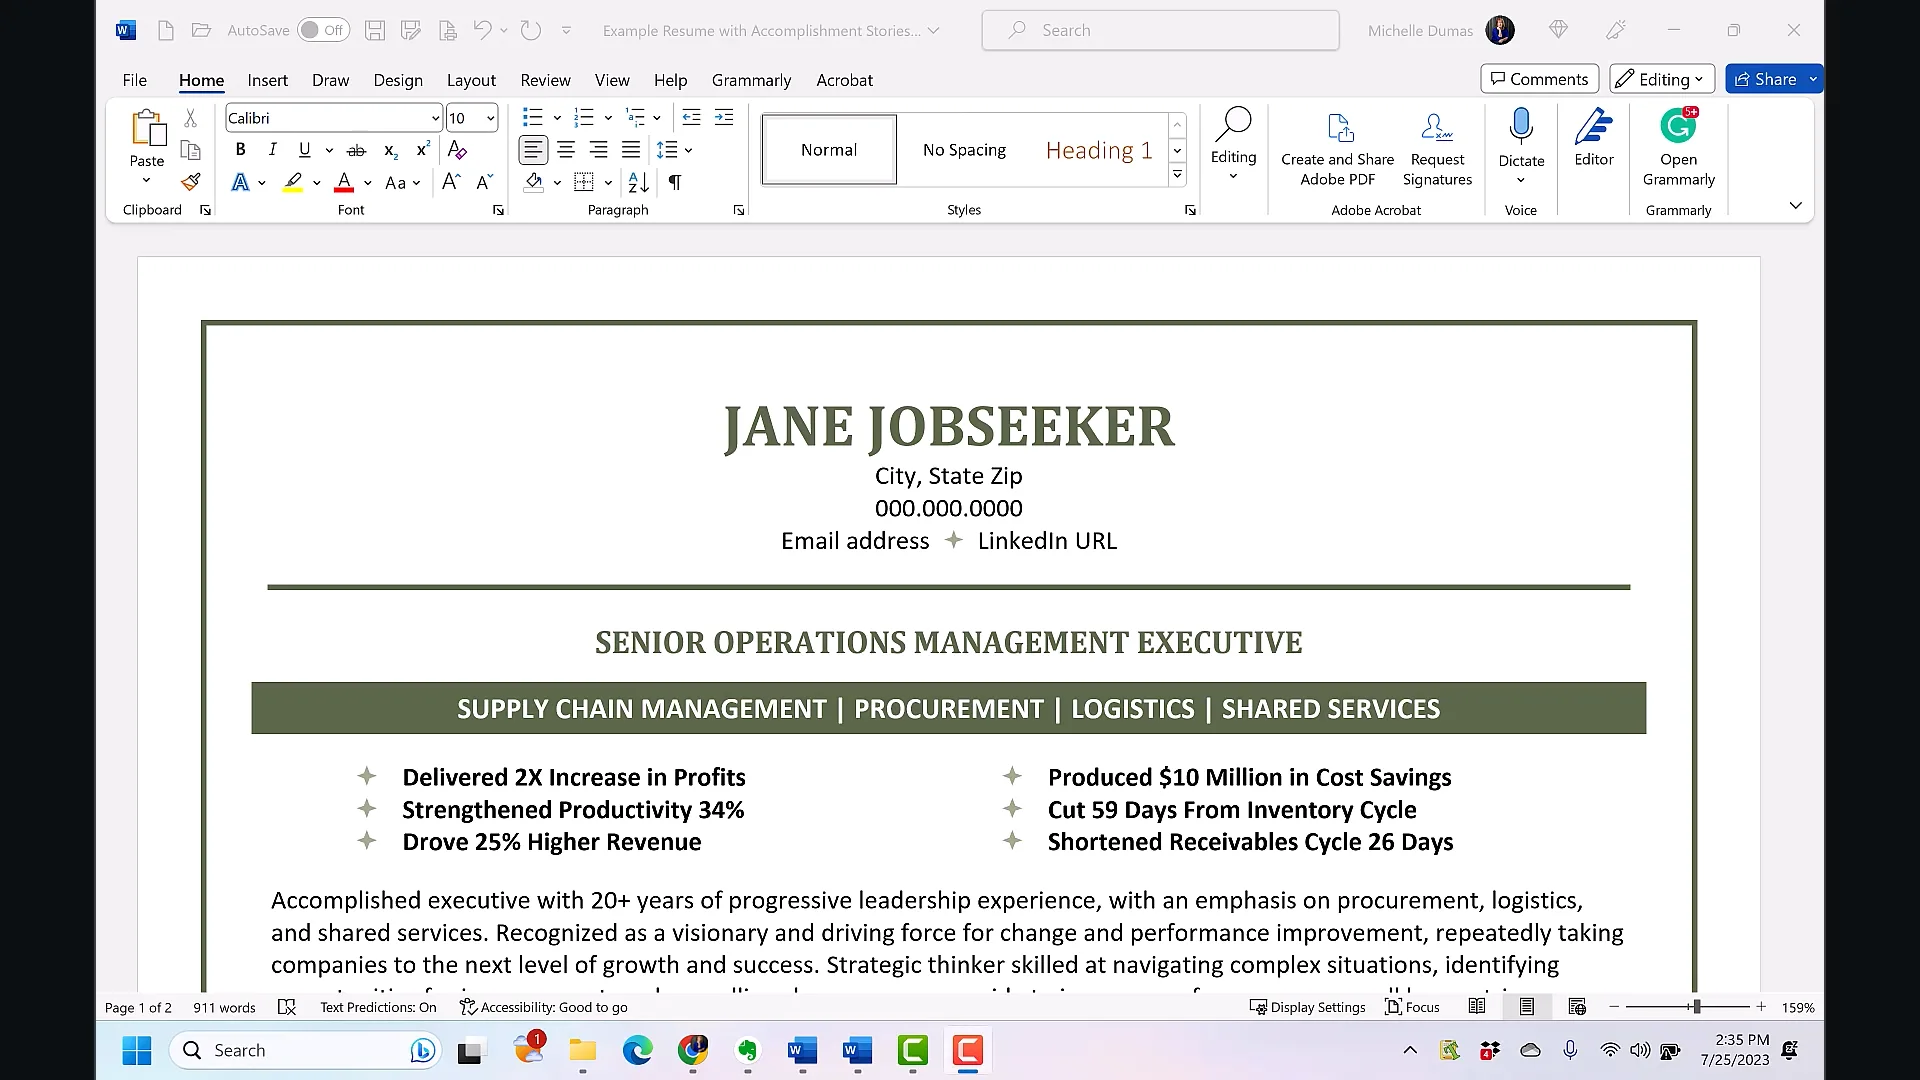The image size is (1920, 1080).
Task: Switch to the Review tab
Action: click(545, 80)
